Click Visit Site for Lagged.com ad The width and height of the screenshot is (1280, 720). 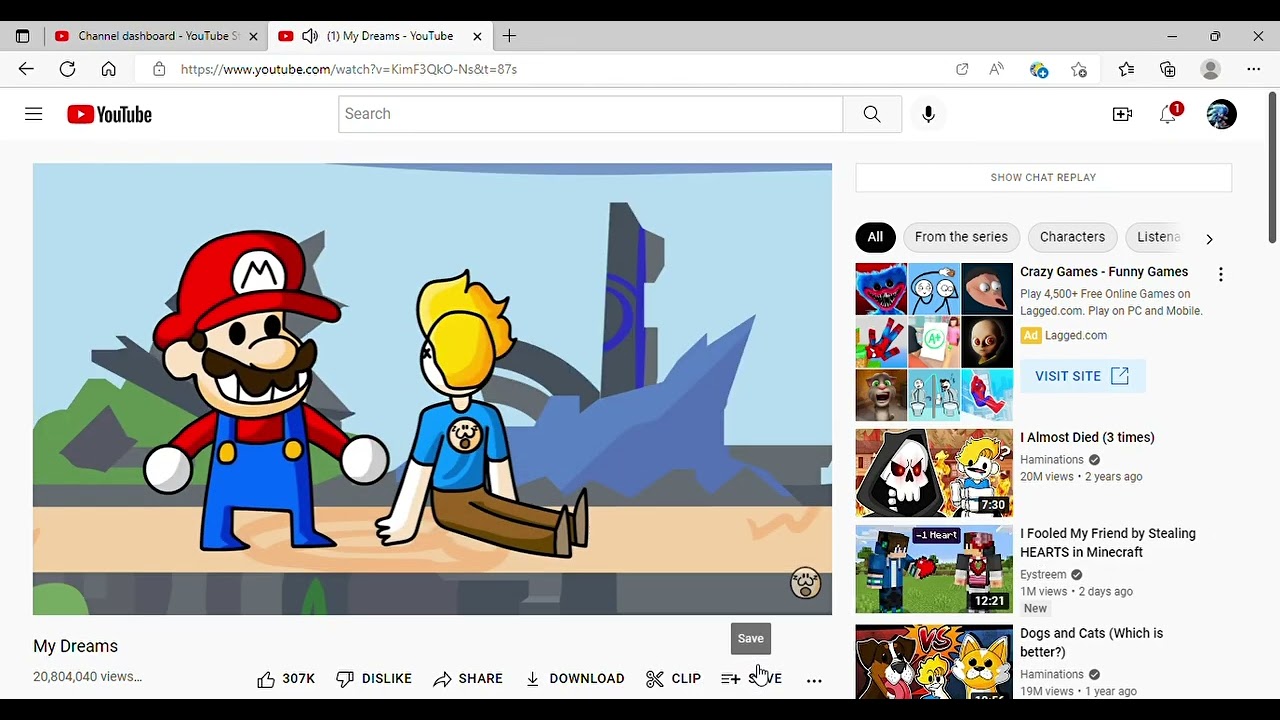[1082, 376]
